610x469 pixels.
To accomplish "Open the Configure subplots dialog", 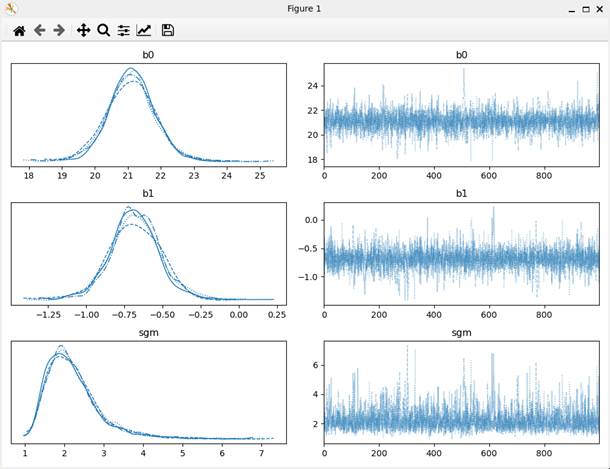I will pos(123,31).
